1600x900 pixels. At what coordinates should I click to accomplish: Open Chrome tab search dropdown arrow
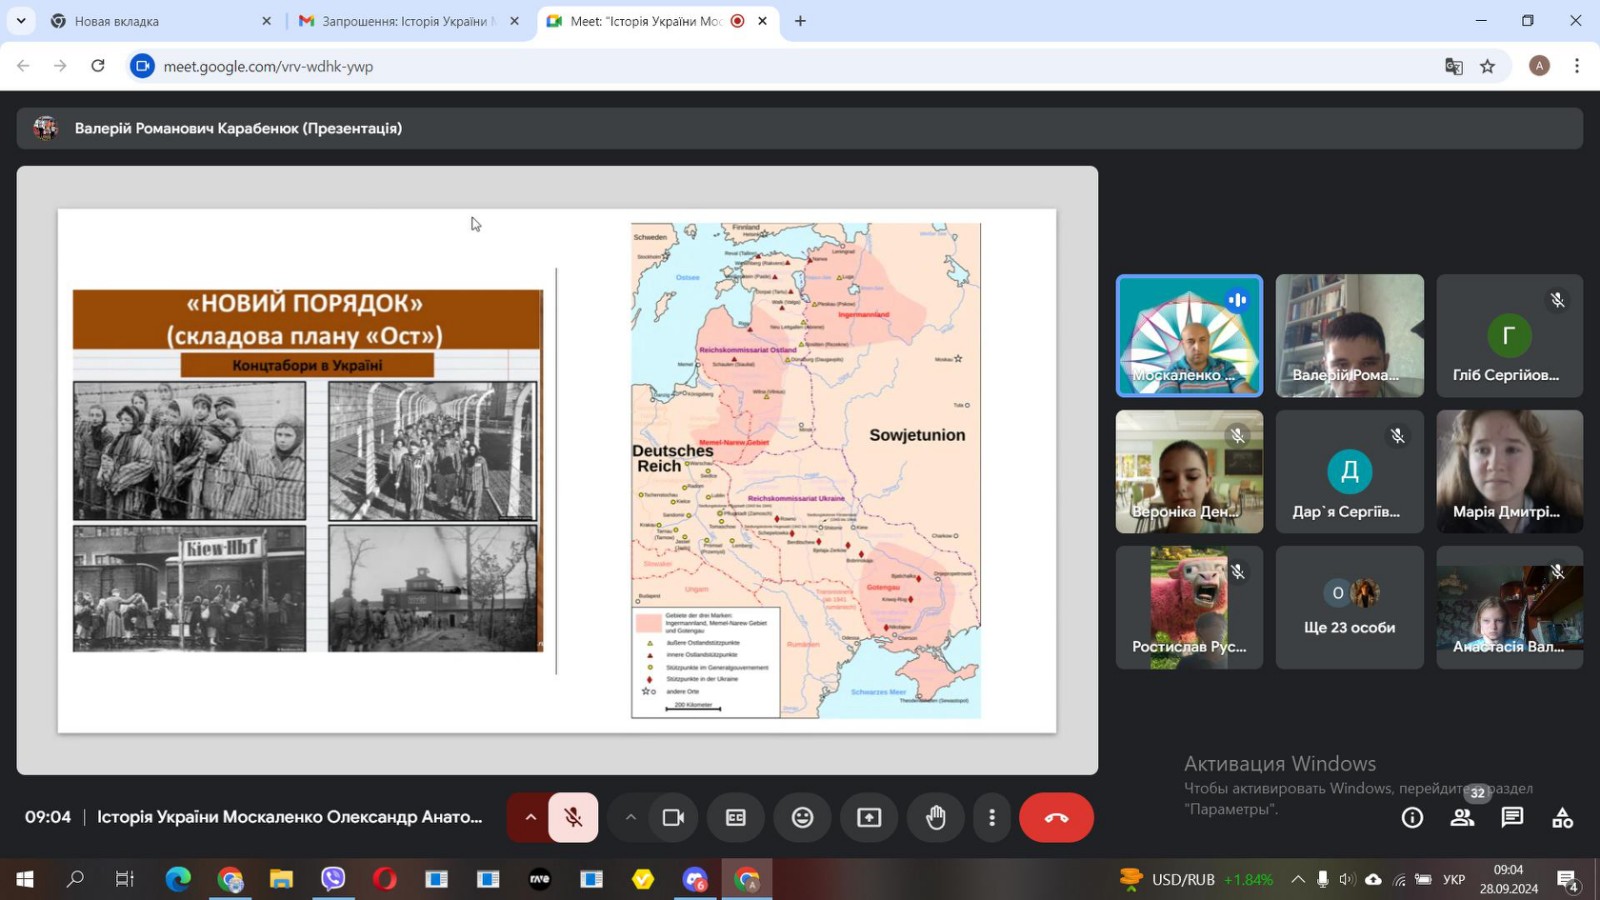coord(21,20)
